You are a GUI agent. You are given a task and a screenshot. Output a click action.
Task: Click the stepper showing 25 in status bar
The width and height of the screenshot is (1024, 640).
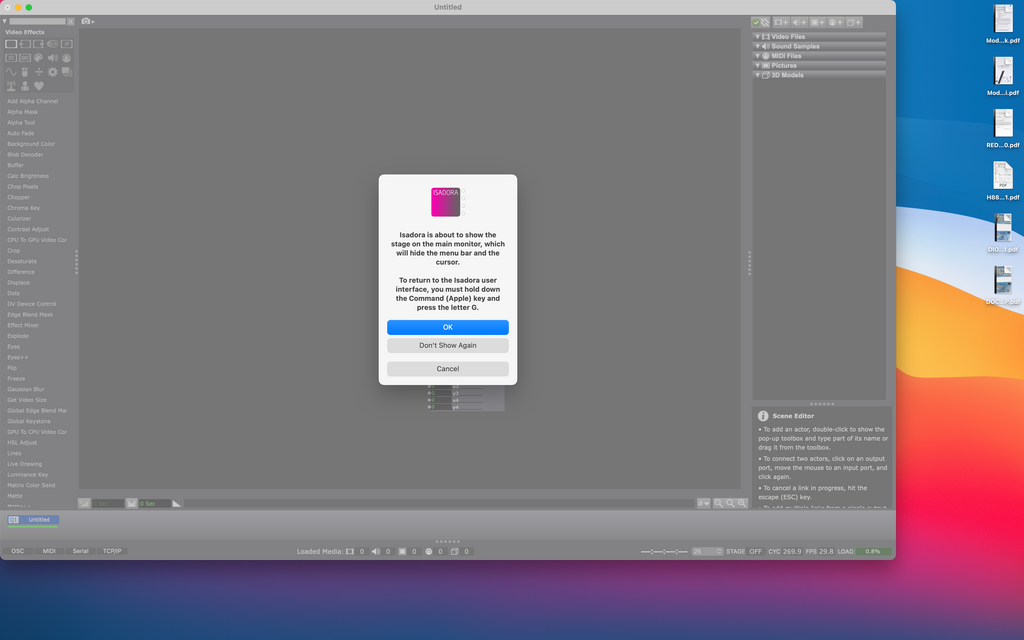click(x=707, y=552)
